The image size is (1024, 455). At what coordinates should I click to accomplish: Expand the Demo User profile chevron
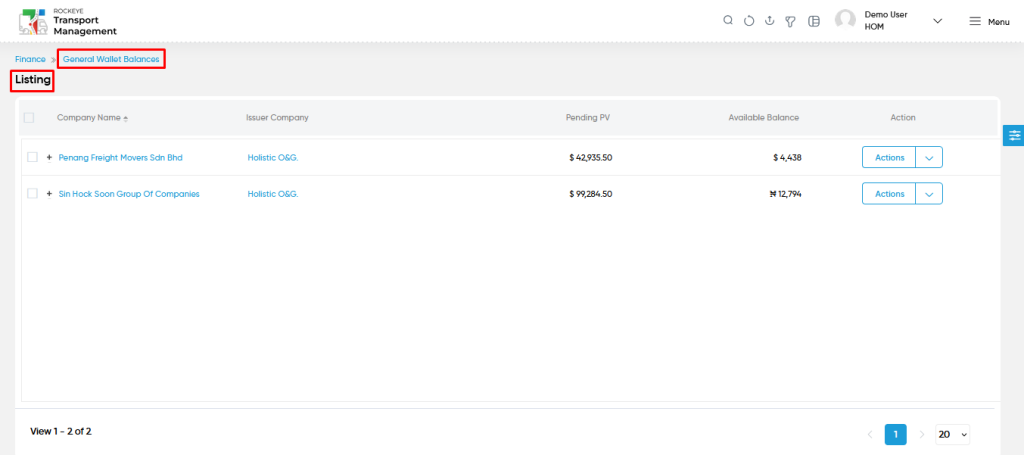pyautogui.click(x=938, y=21)
